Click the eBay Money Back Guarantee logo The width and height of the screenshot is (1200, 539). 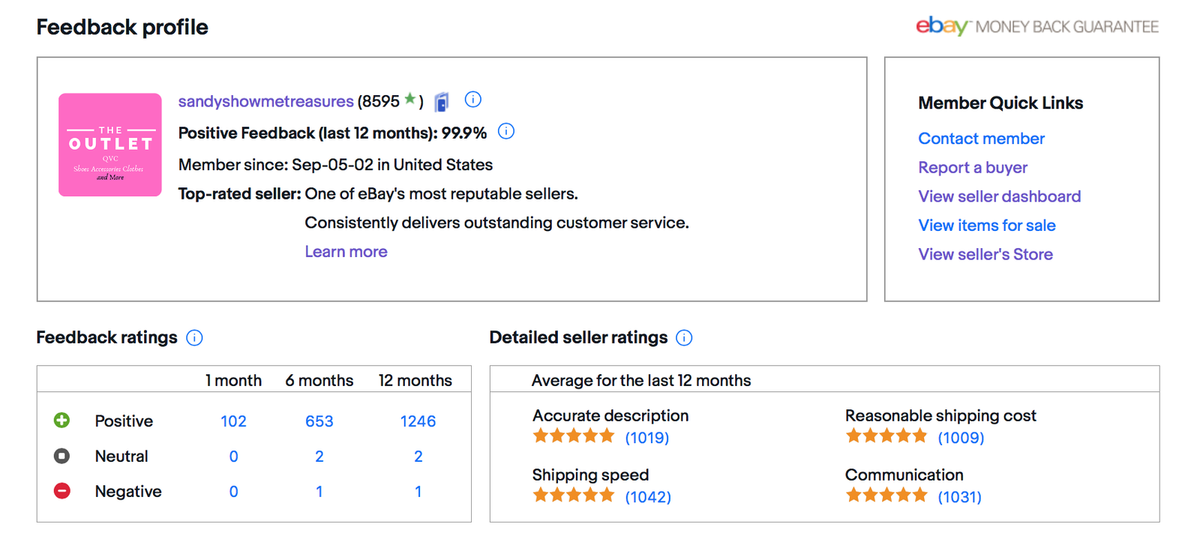[1037, 27]
